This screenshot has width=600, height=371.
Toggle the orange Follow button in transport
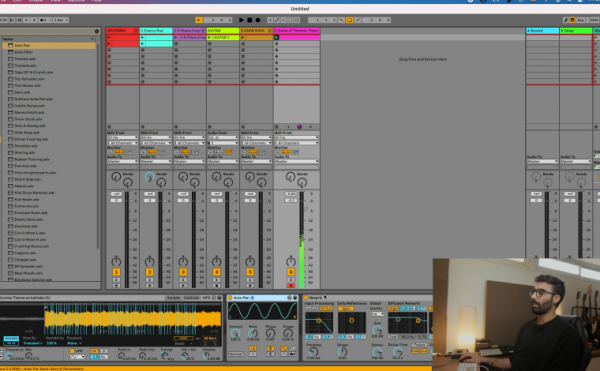199,20
